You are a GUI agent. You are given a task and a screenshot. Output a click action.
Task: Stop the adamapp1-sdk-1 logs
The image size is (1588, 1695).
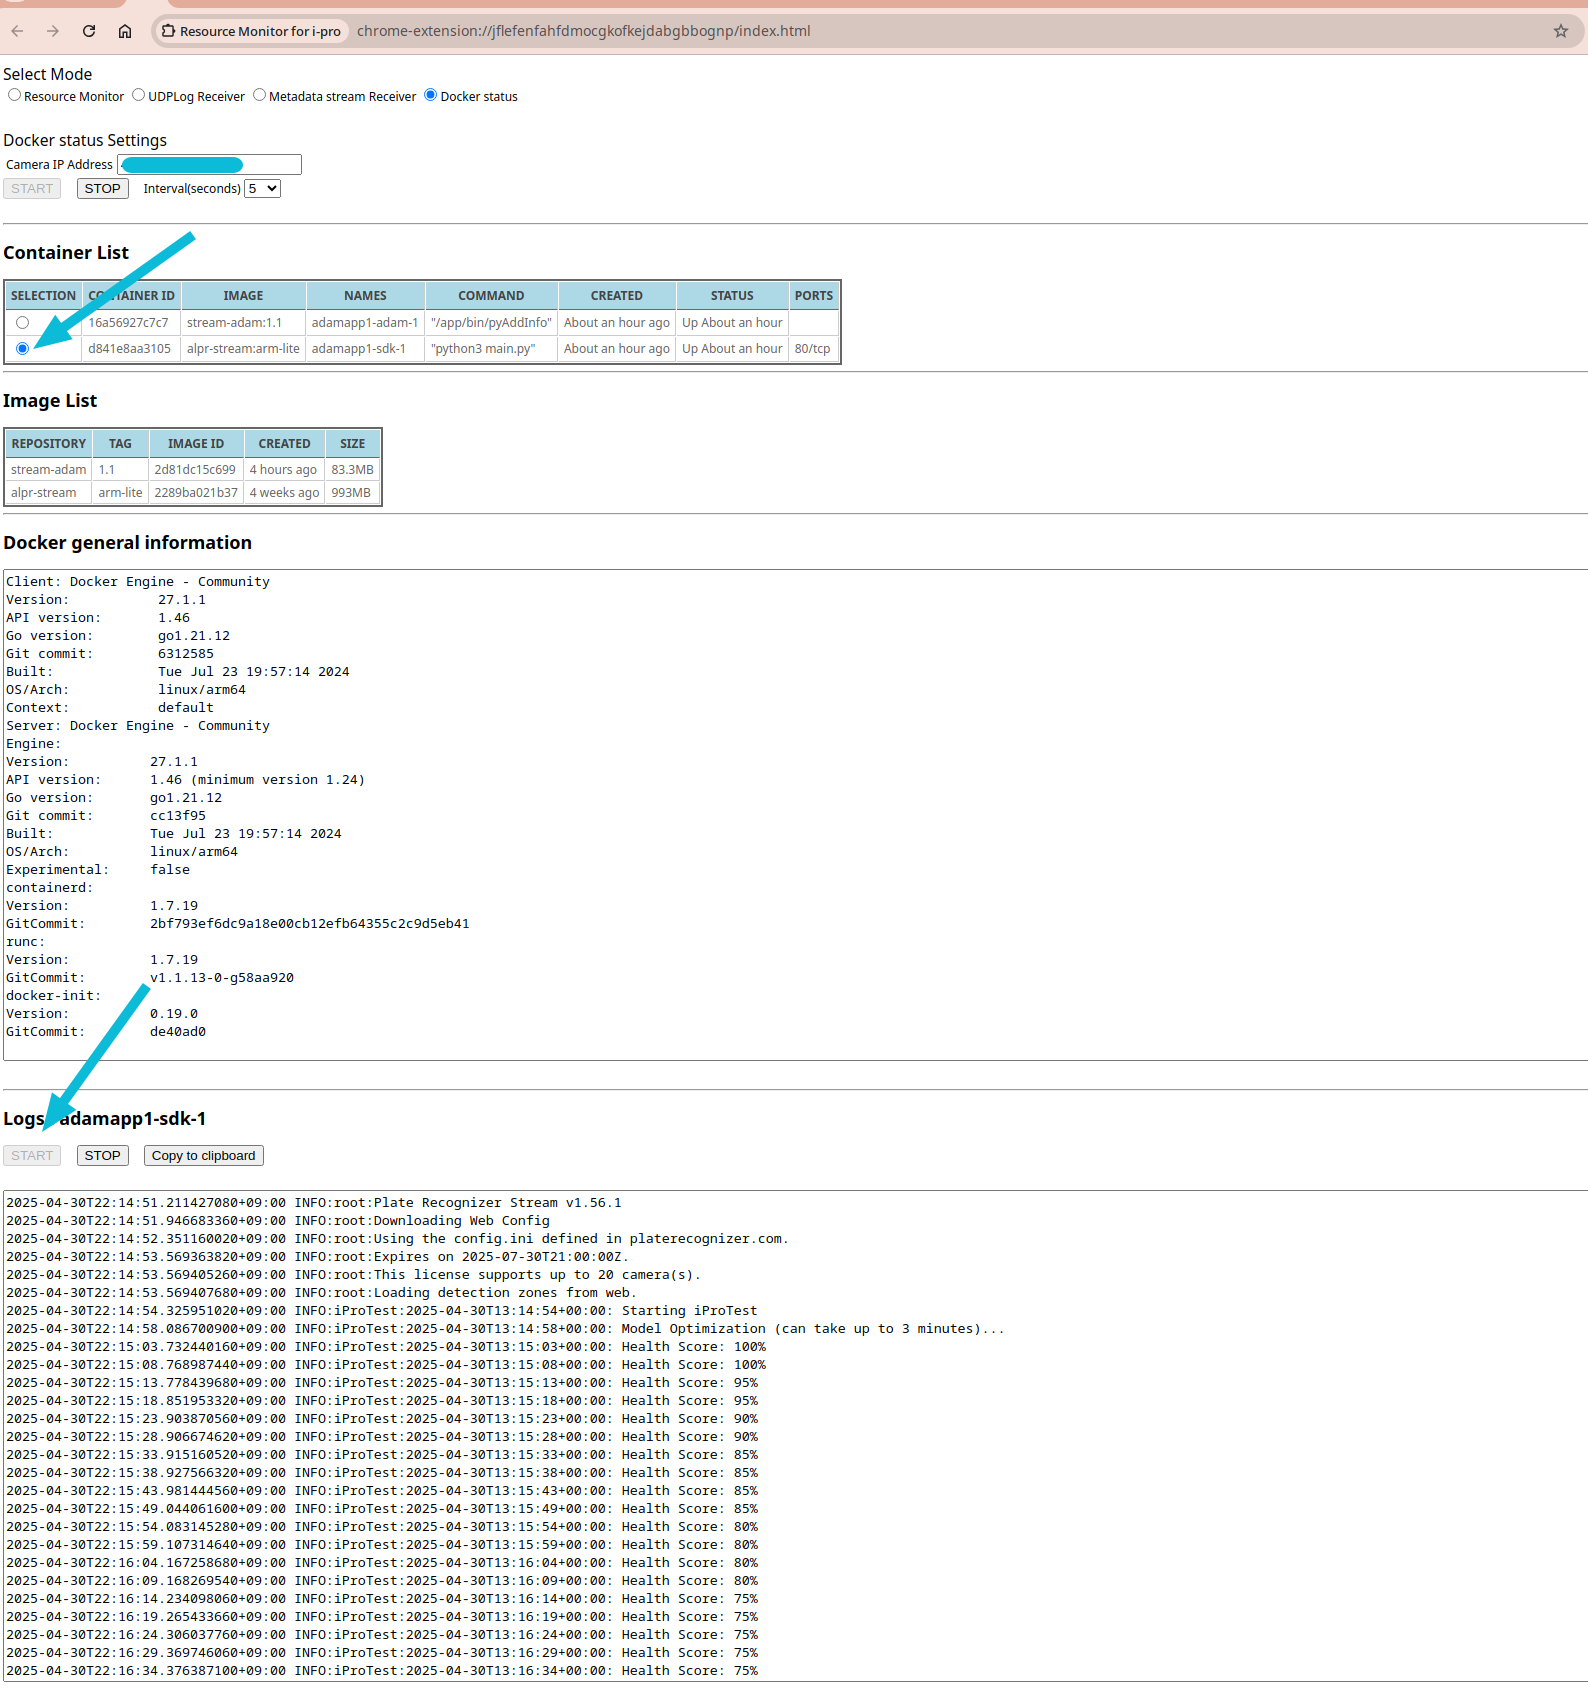click(102, 1156)
